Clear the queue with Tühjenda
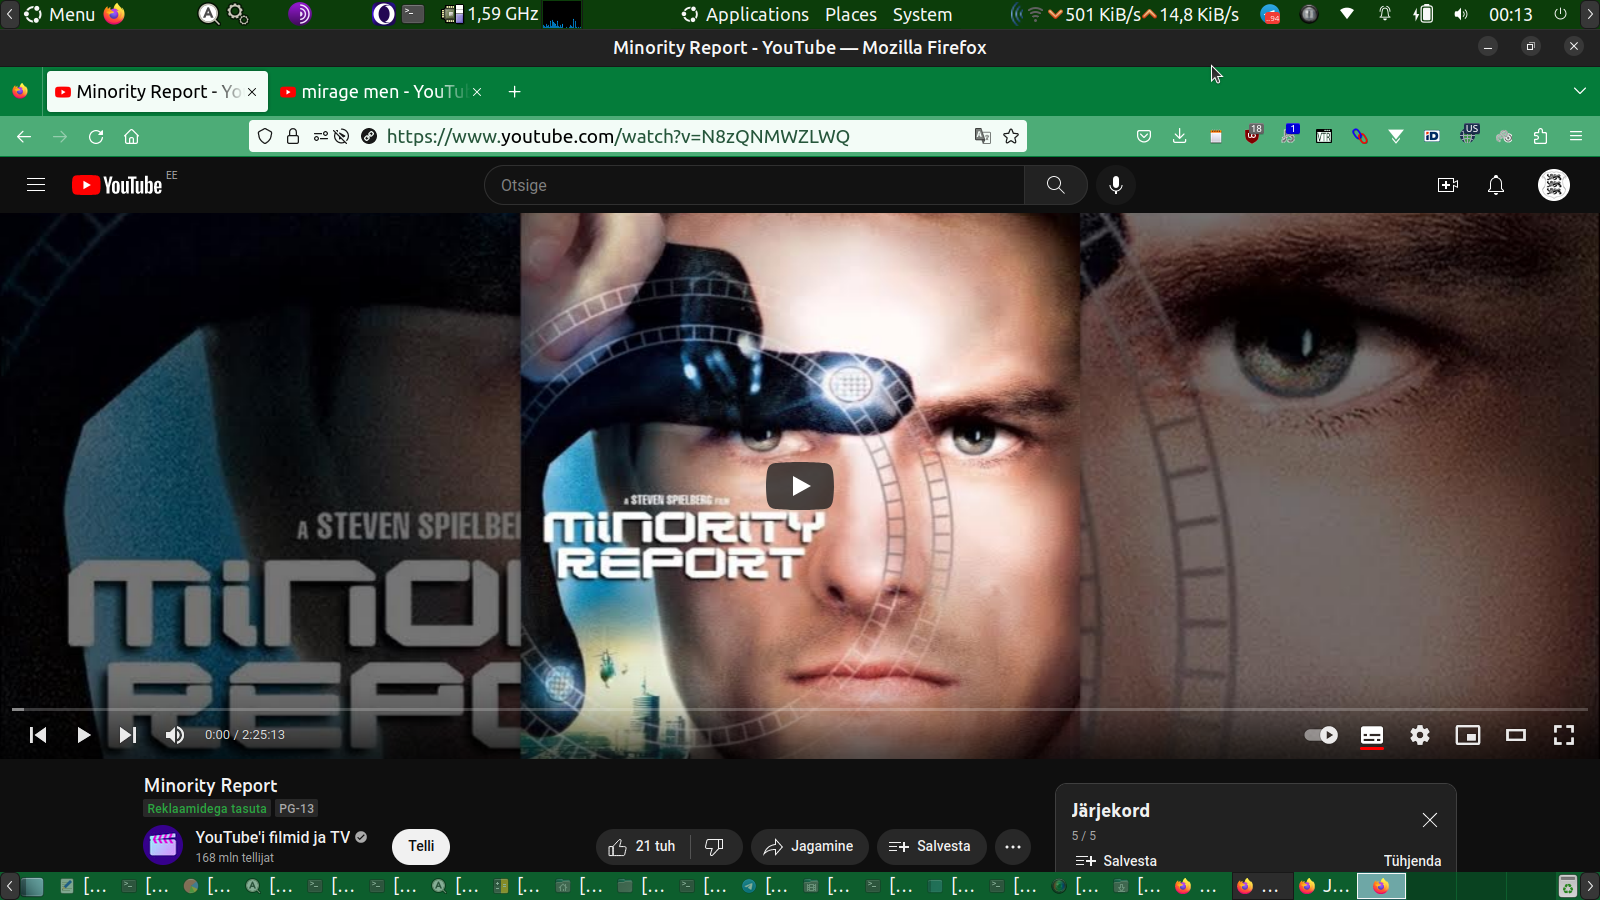Screen dimensions: 1600x900 tap(1412, 861)
